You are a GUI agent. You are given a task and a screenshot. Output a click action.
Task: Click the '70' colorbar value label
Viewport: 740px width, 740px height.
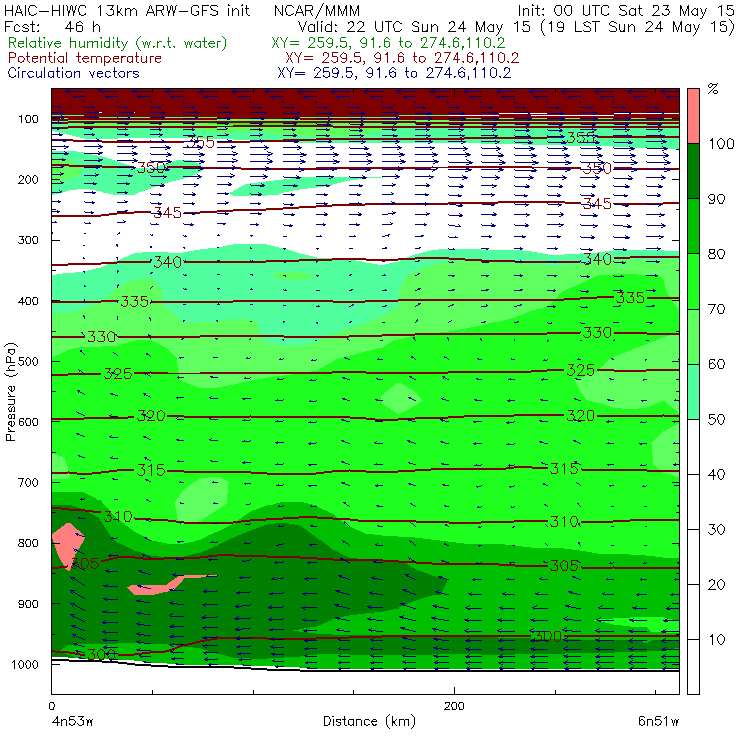[x=717, y=309]
